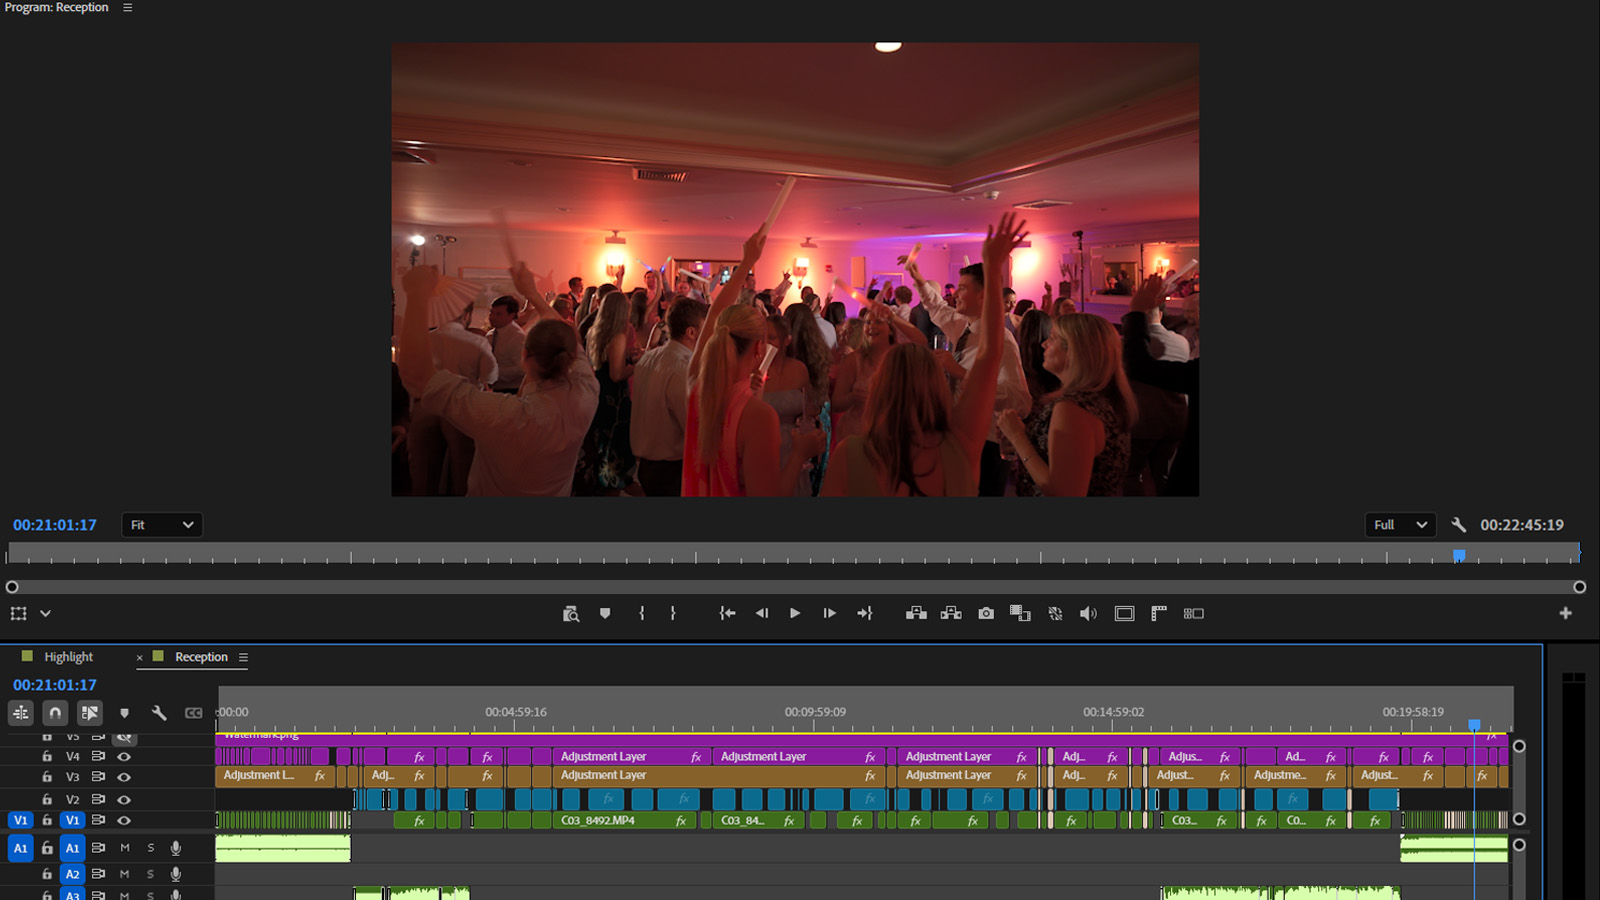The height and width of the screenshot is (900, 1600).
Task: Lock video track V3
Action: click(47, 777)
